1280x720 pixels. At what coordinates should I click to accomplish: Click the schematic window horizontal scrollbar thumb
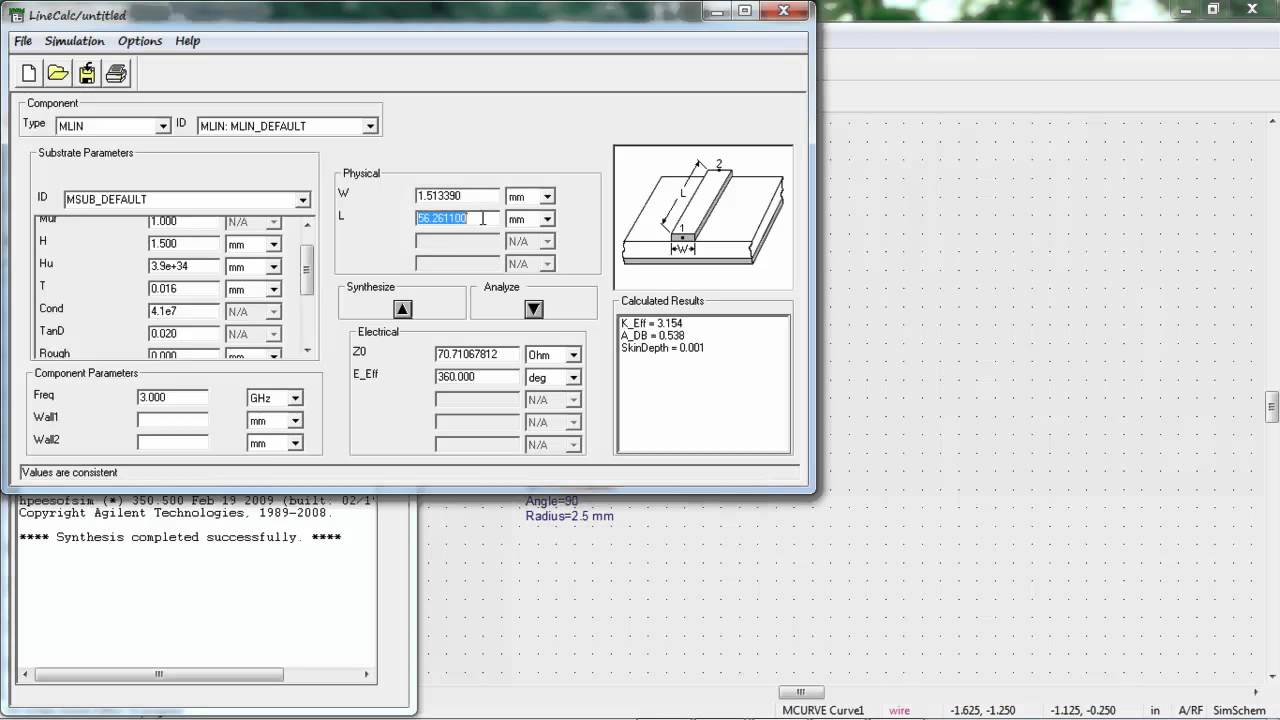point(801,692)
